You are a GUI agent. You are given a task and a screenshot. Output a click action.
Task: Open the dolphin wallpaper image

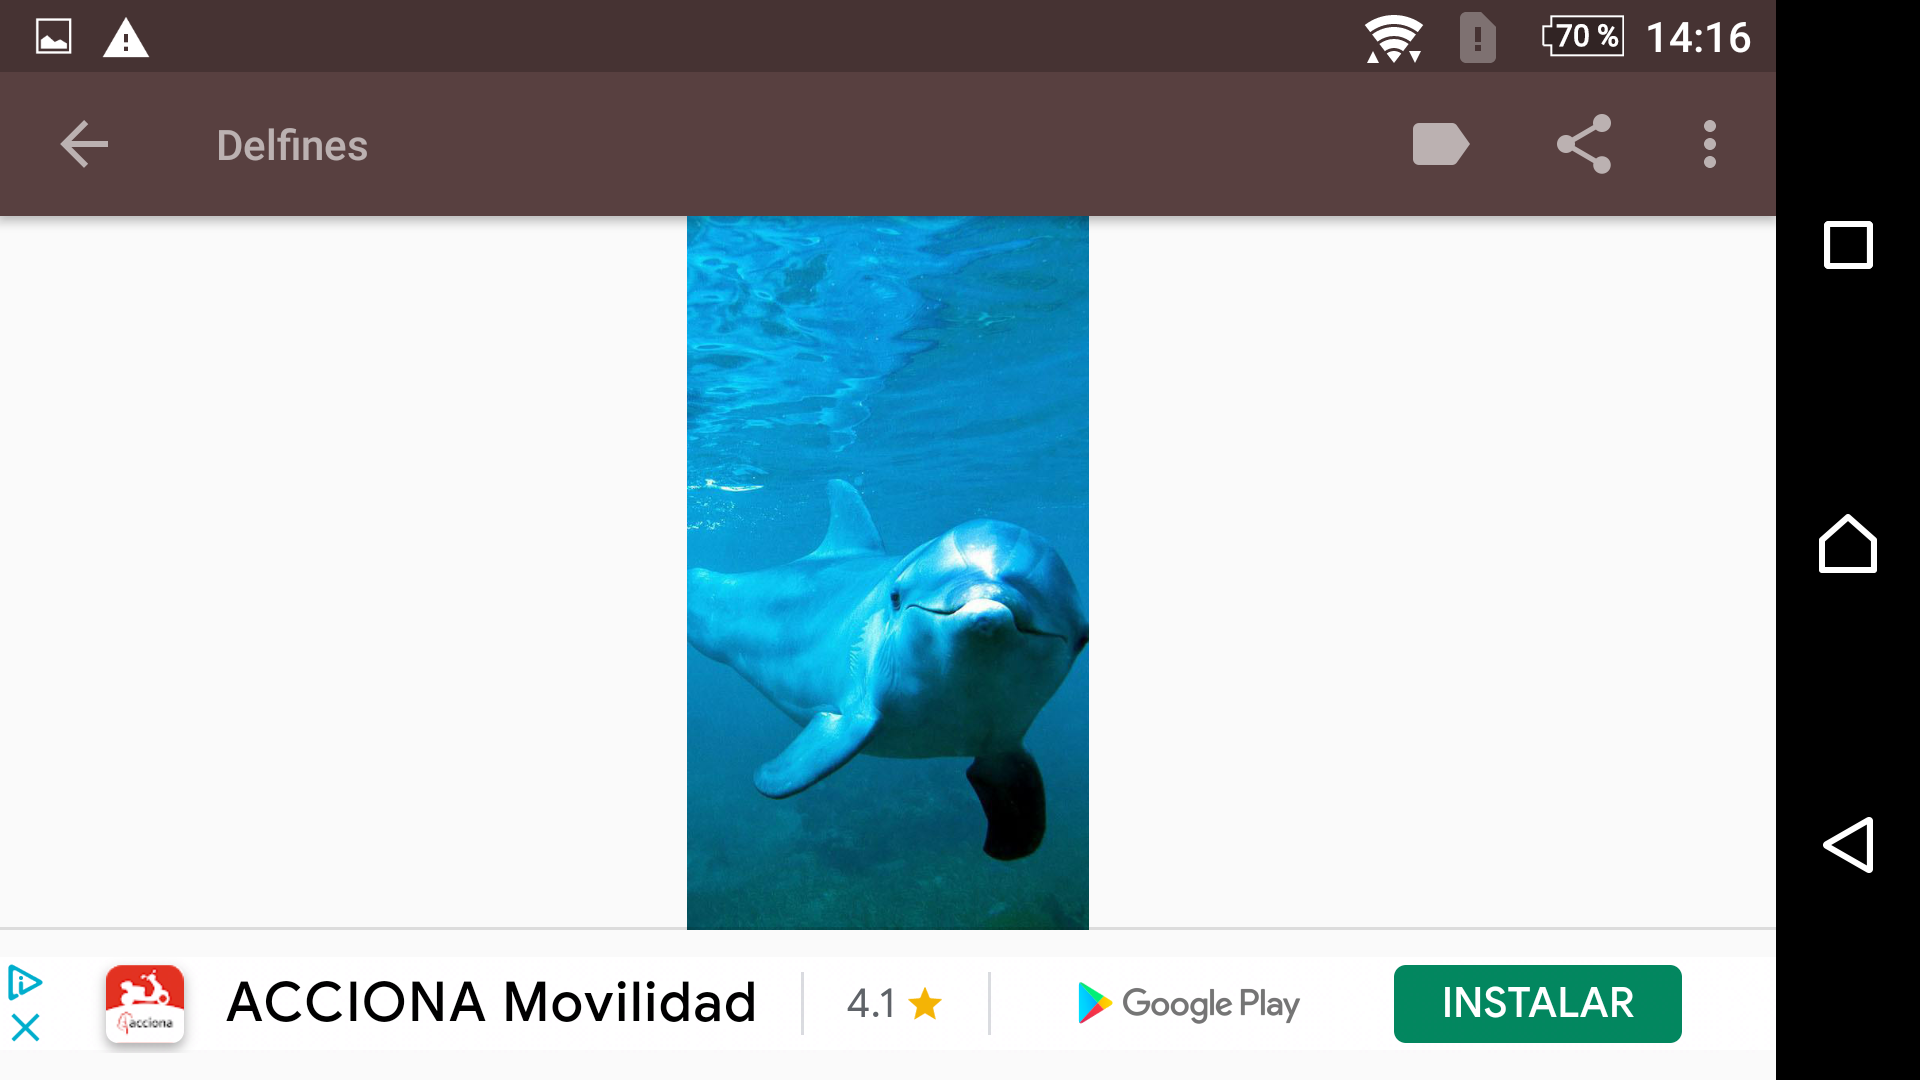887,572
